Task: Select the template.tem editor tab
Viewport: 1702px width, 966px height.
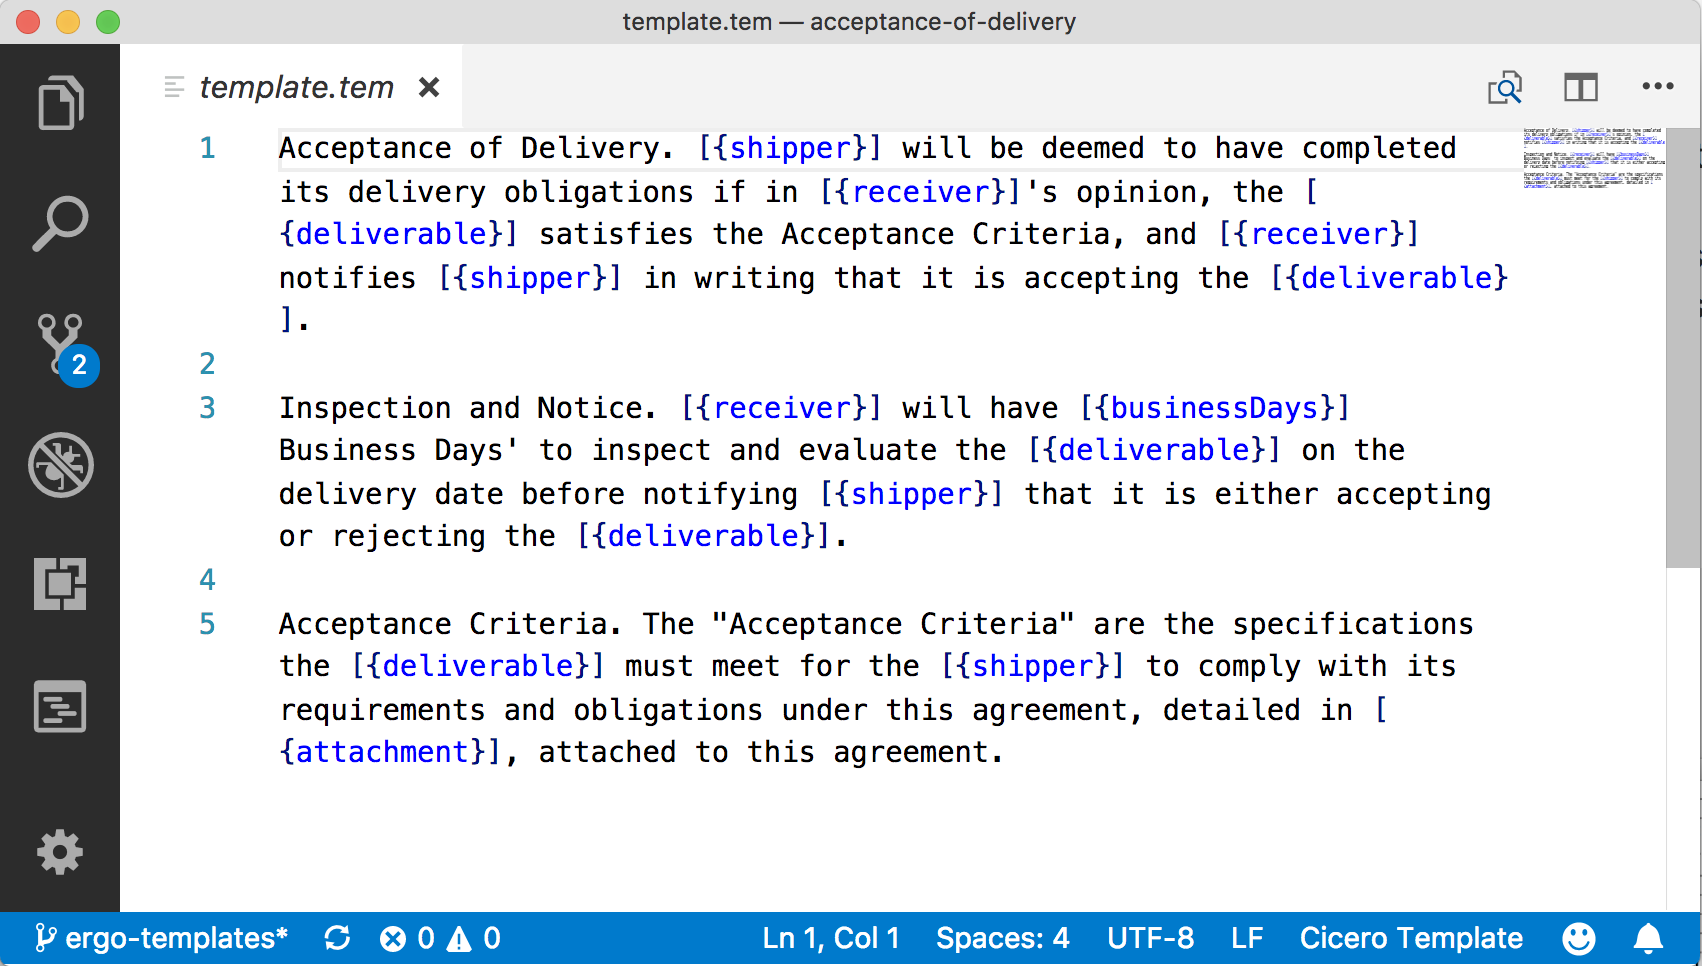Action: (291, 87)
